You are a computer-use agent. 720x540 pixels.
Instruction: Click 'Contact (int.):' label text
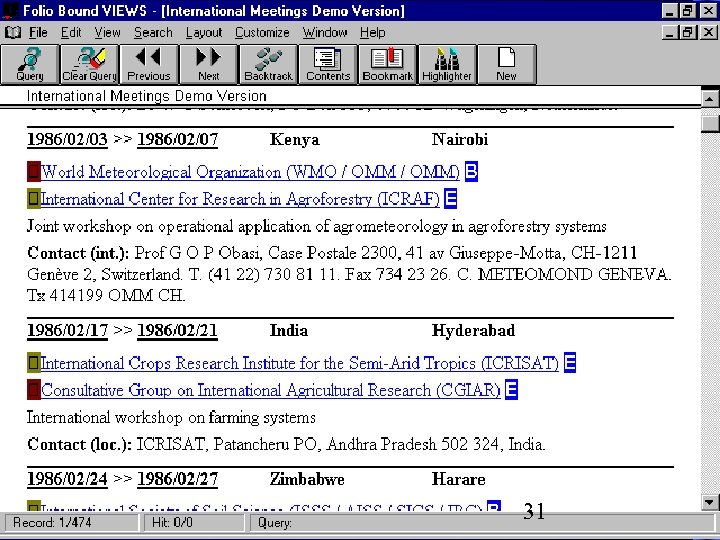click(x=78, y=253)
